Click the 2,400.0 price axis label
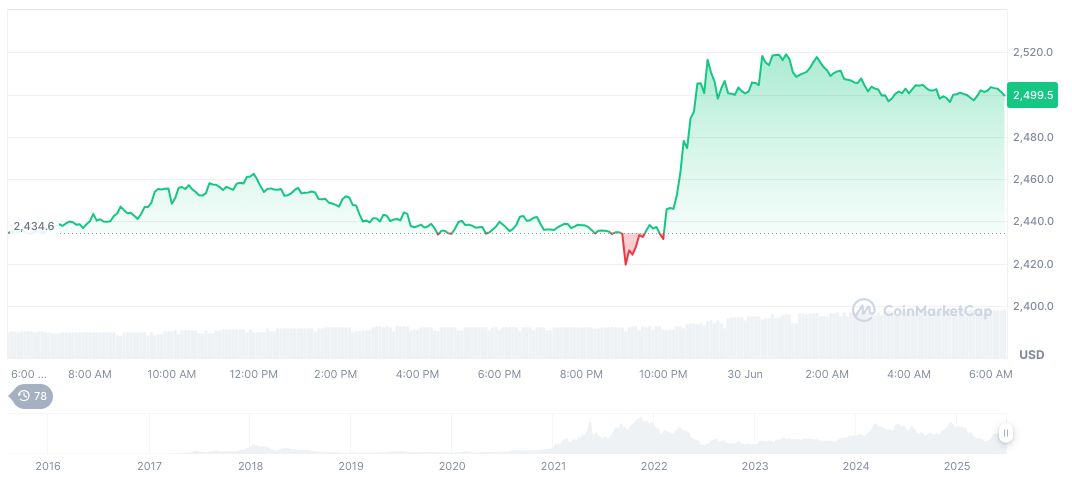 [x=1032, y=306]
